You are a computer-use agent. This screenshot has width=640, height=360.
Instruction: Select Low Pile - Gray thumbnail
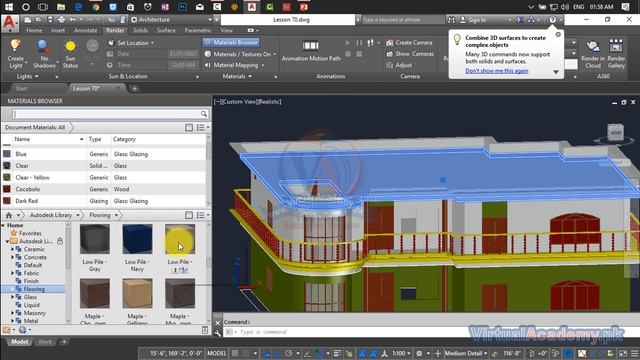pyautogui.click(x=95, y=239)
